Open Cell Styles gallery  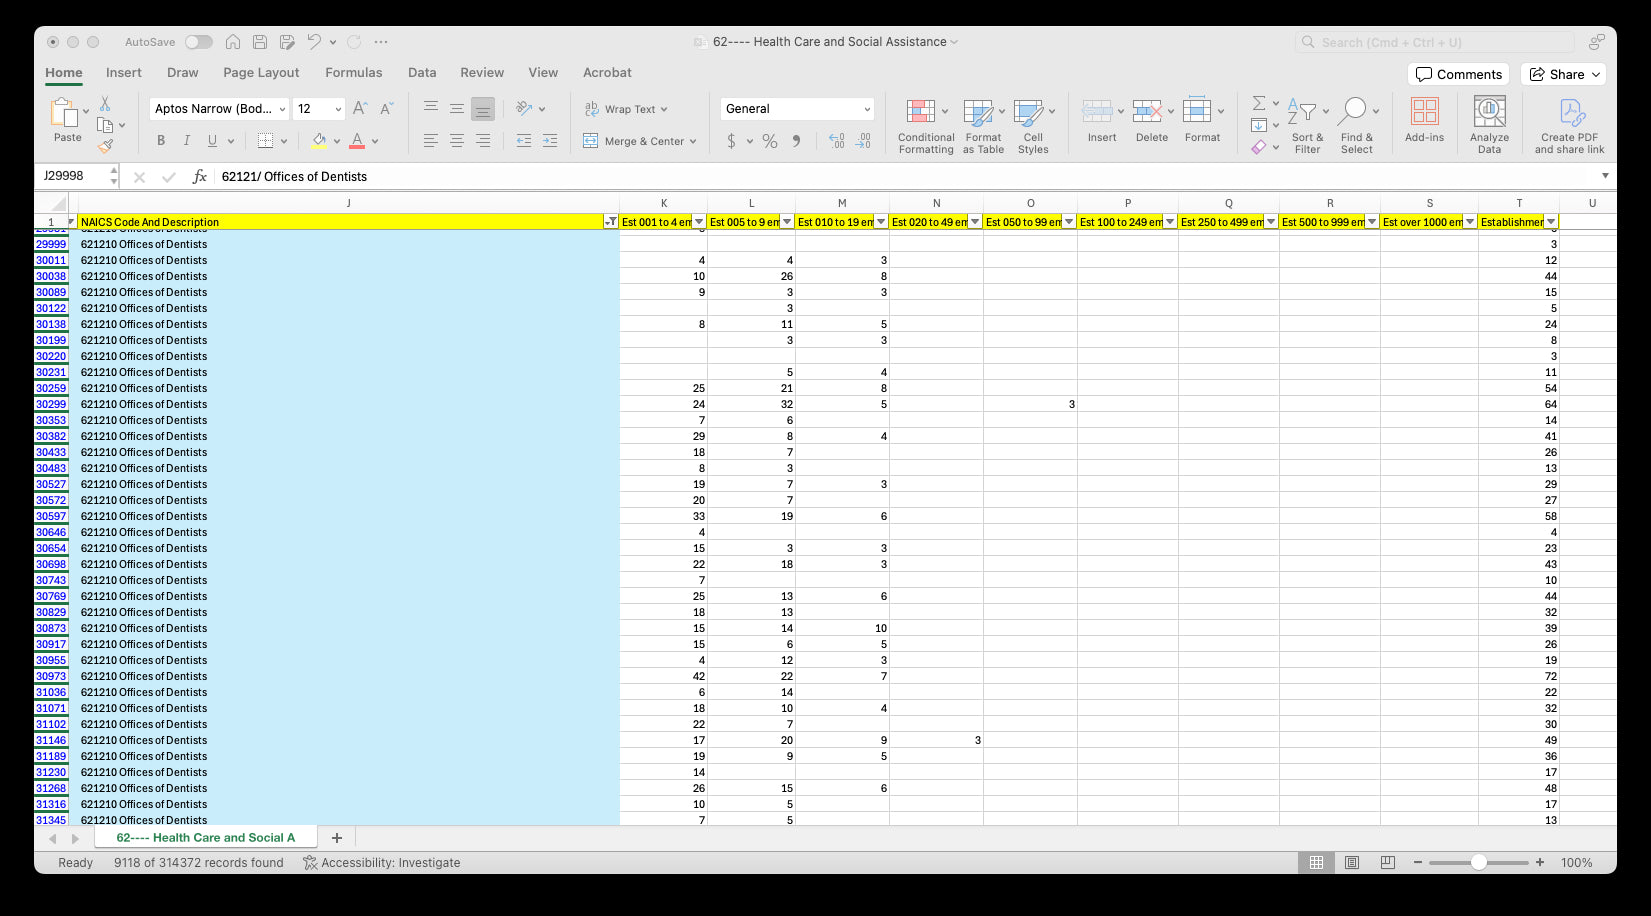[1033, 126]
